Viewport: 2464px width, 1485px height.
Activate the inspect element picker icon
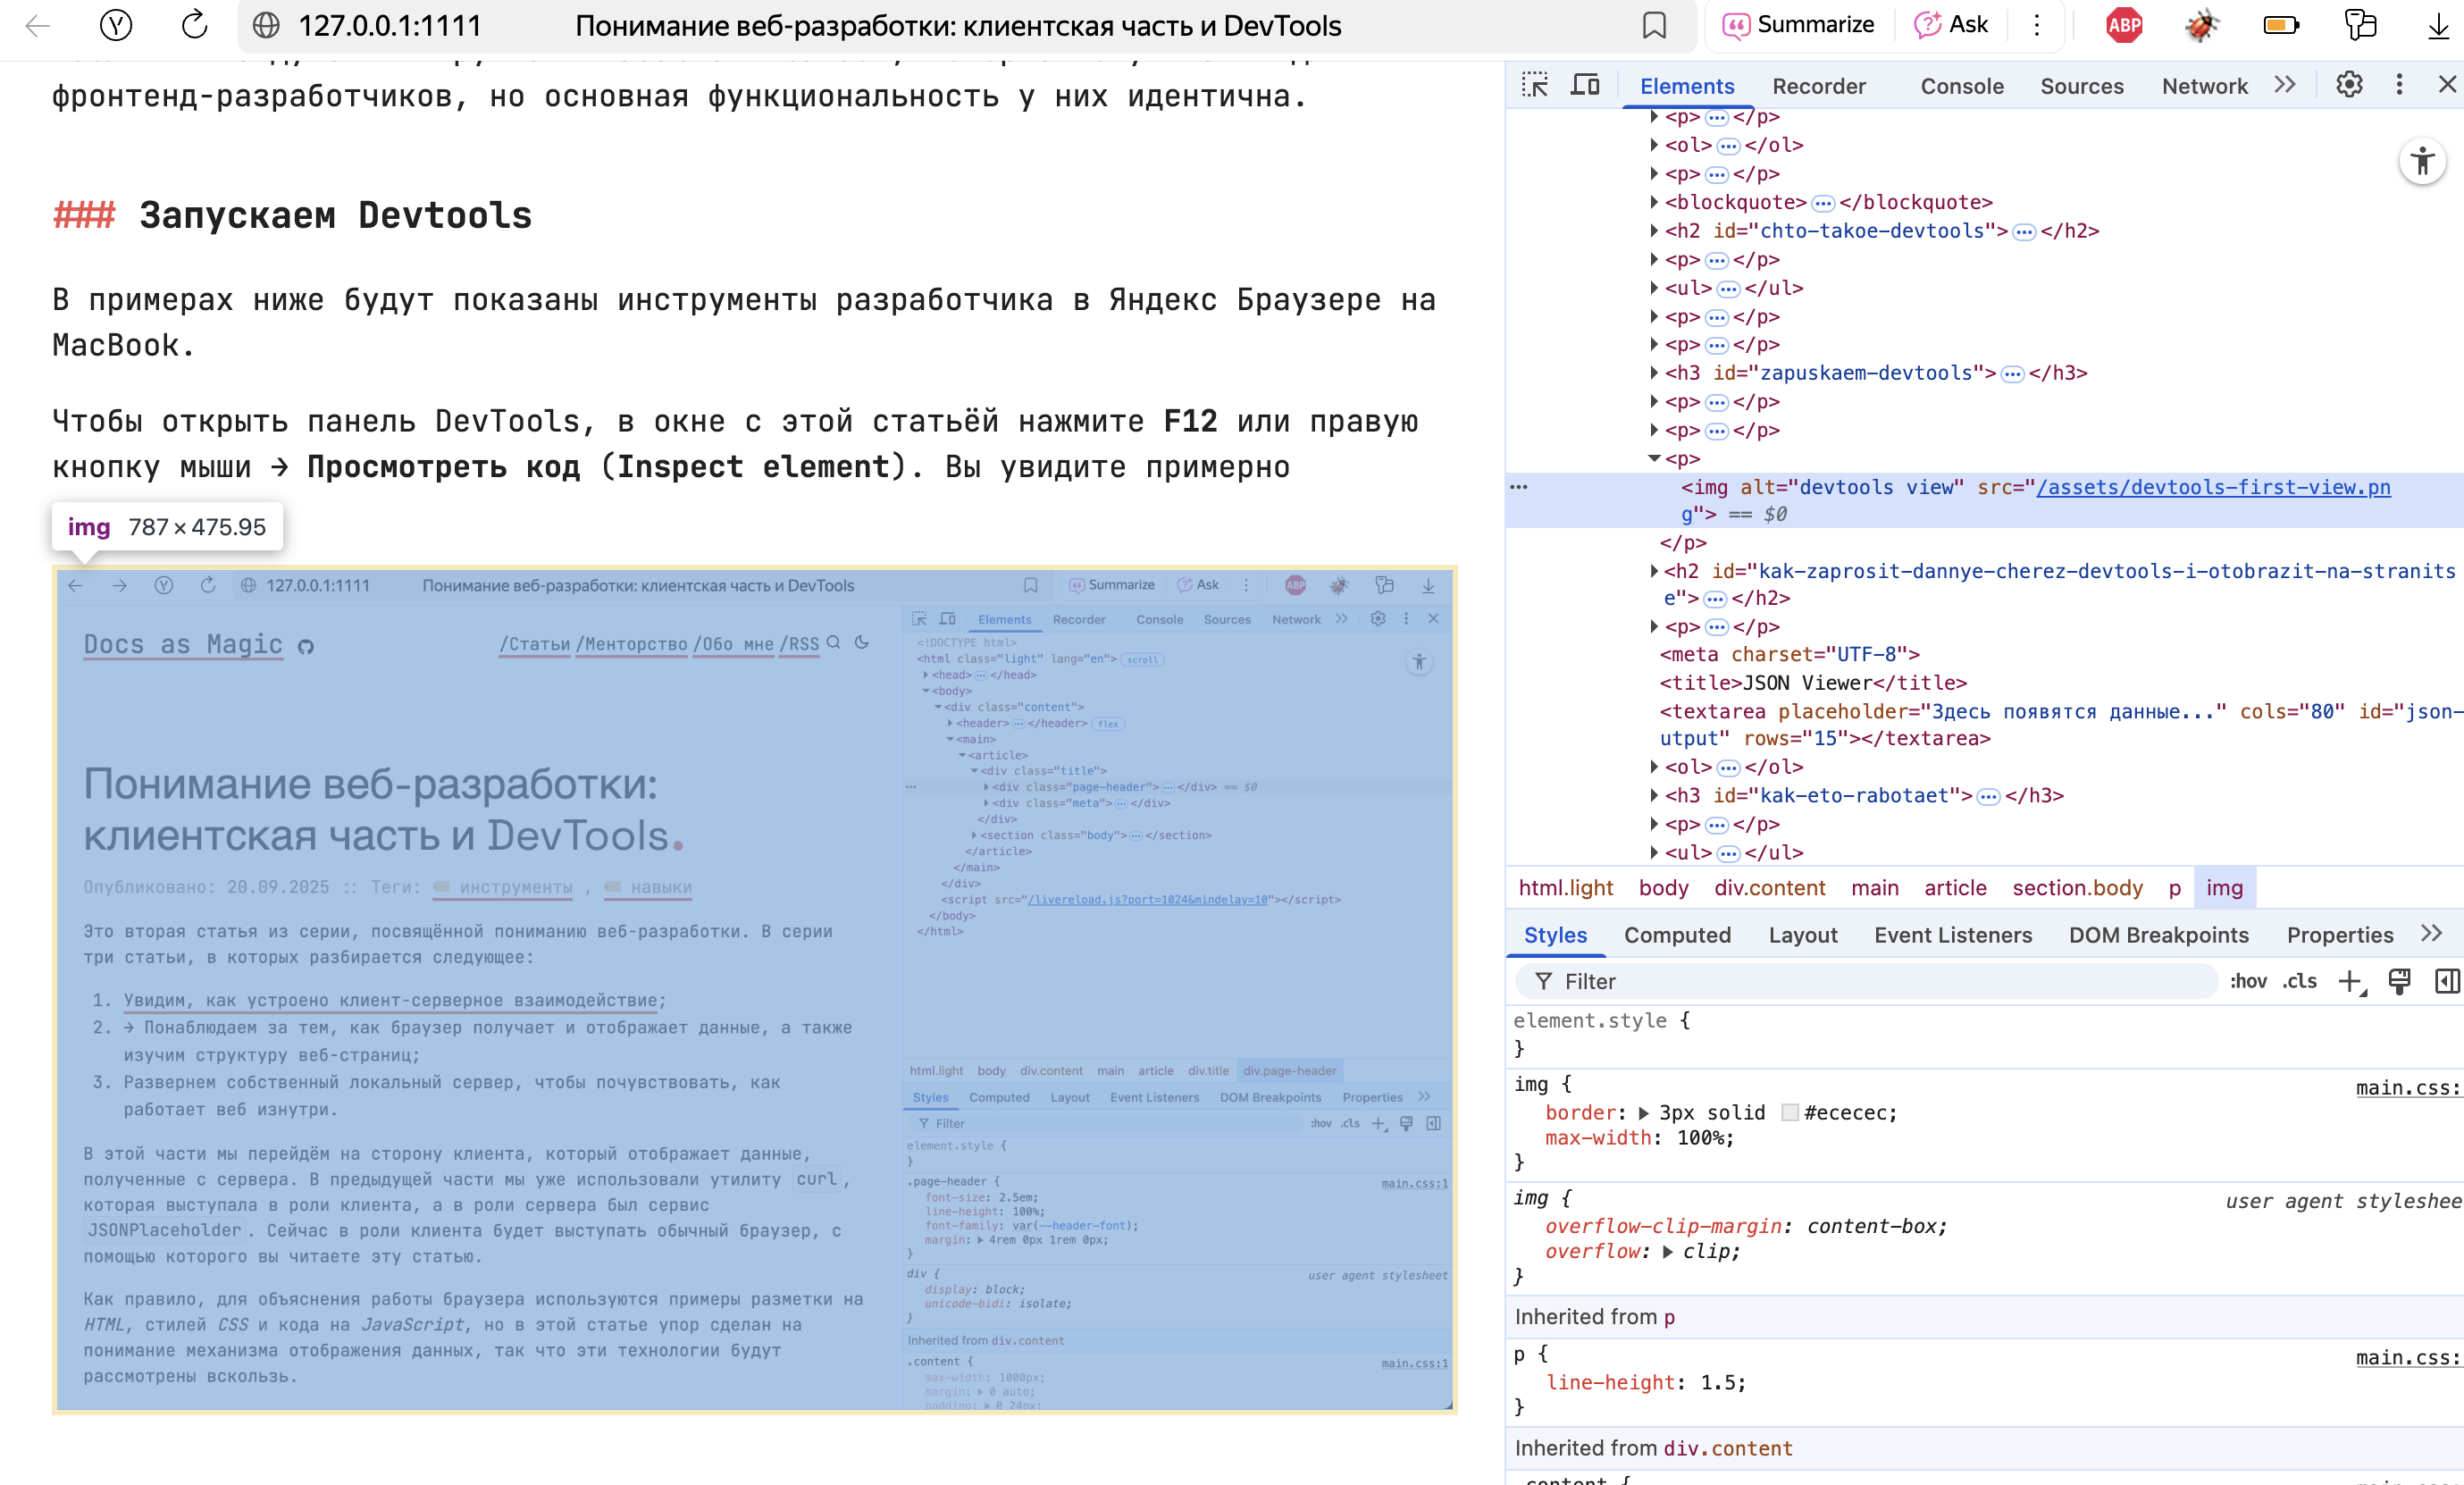(1534, 85)
